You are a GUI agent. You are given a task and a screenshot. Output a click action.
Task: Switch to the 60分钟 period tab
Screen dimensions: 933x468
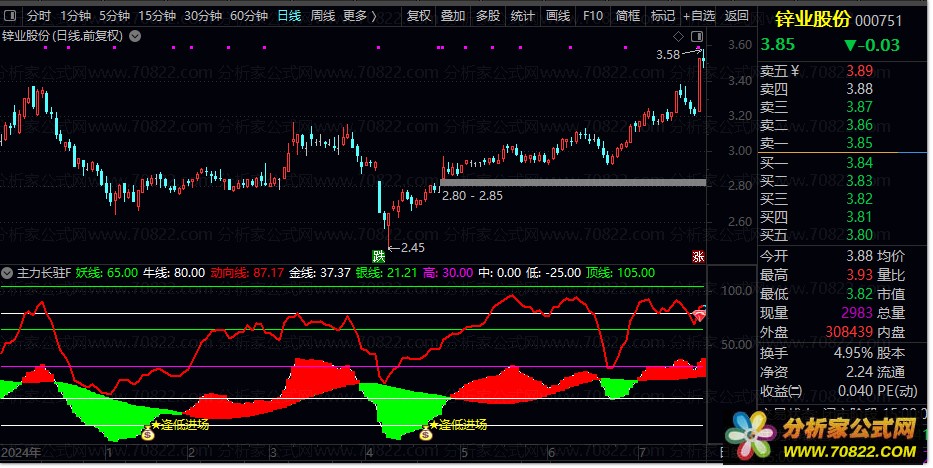point(248,16)
